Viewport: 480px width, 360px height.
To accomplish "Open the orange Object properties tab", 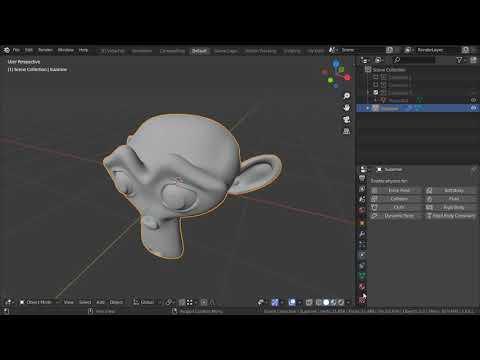I will coord(362,223).
